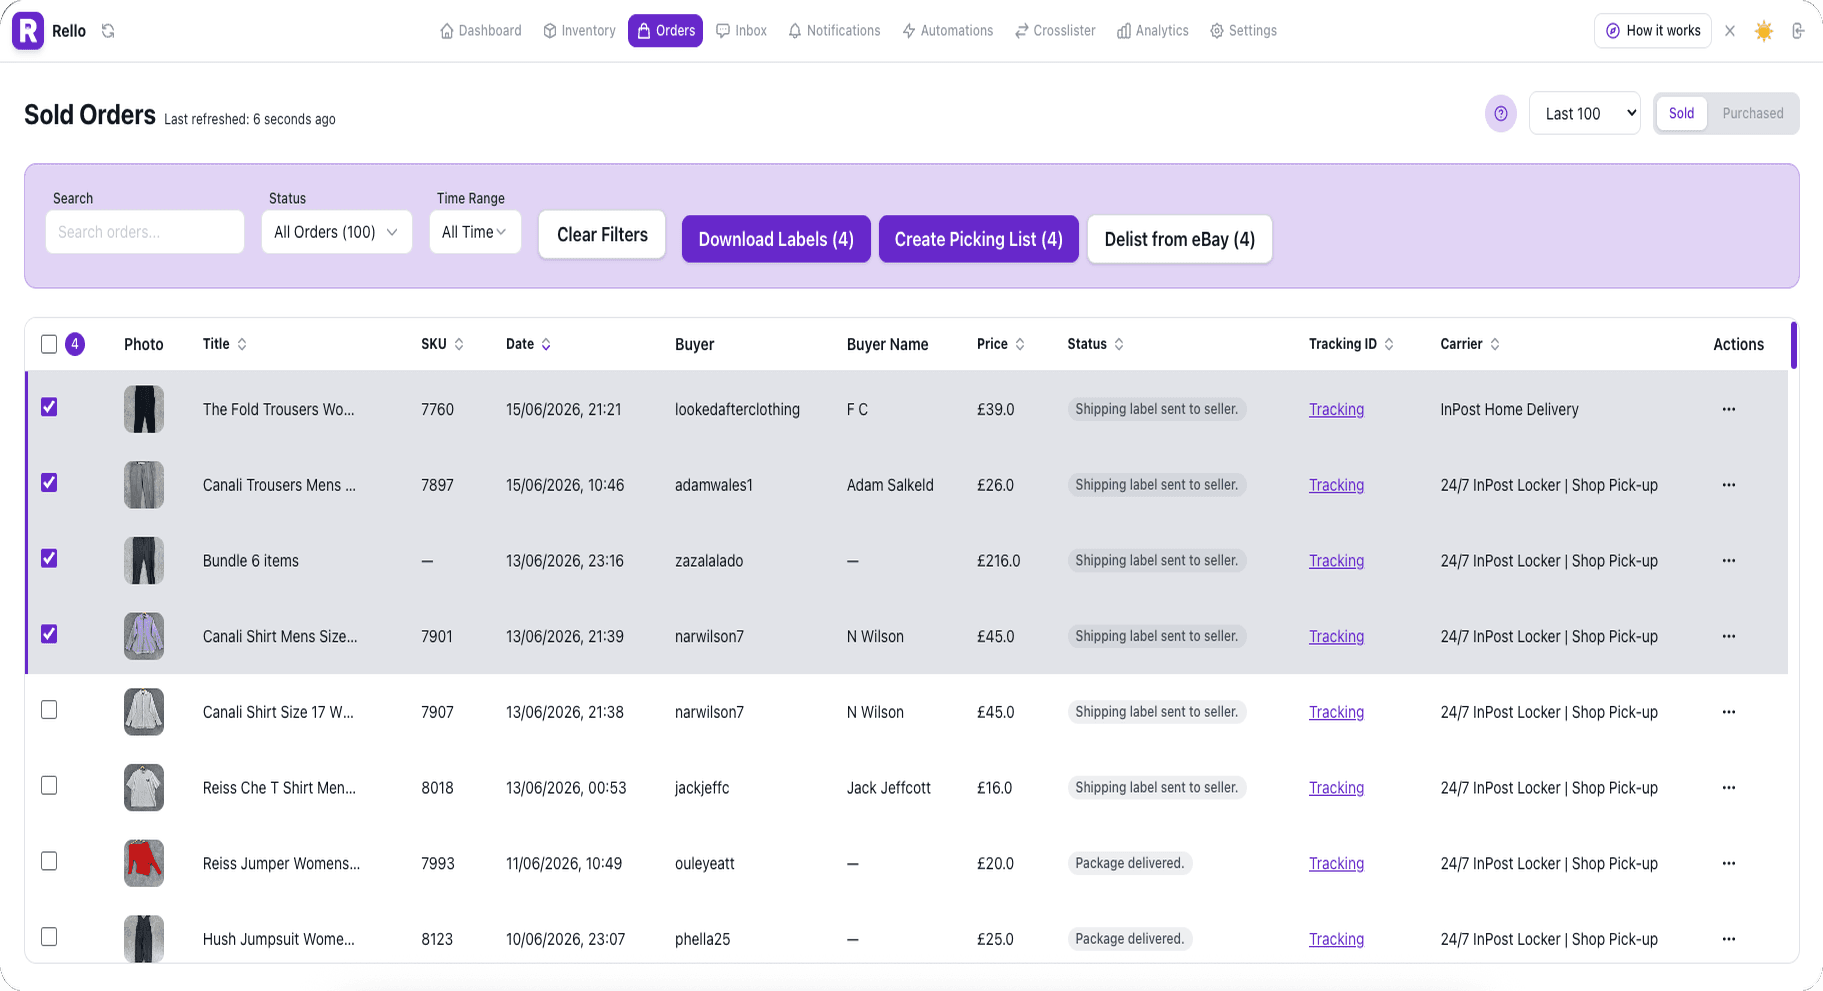Open Automations in the top nav
Viewport: 1823px width, 991px height.
[948, 31]
